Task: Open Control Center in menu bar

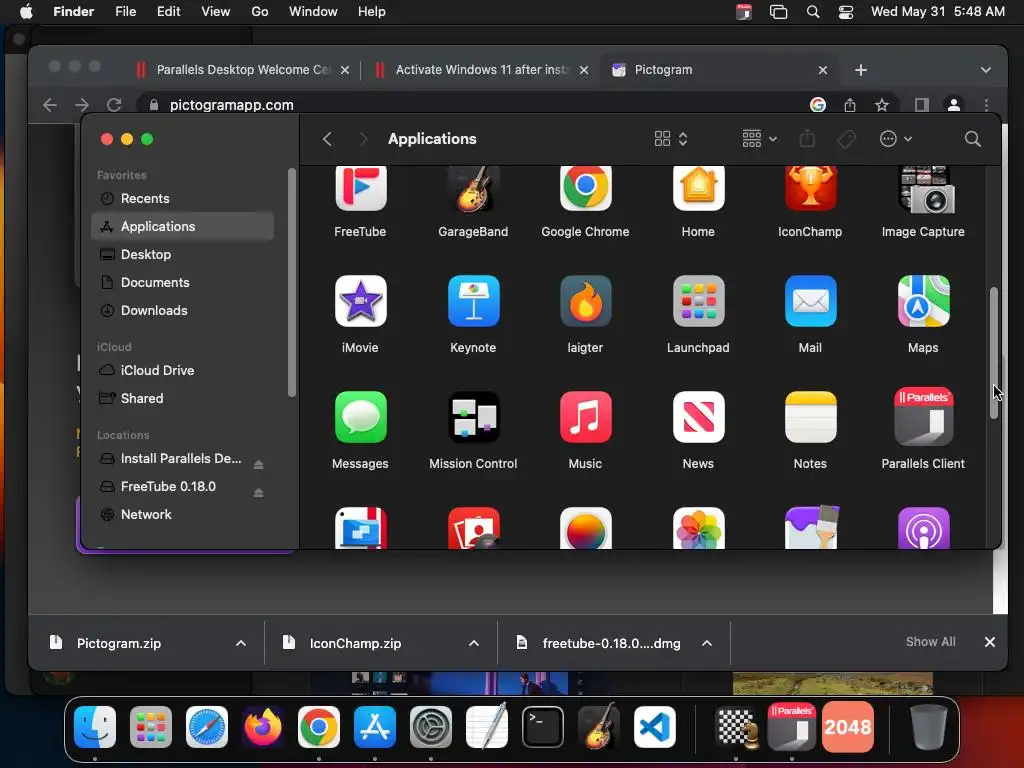Action: tap(846, 12)
